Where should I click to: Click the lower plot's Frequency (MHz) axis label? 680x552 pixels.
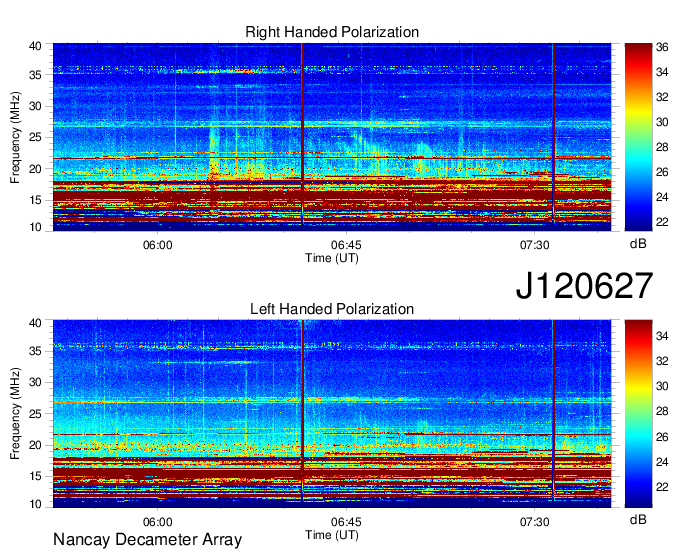coord(15,414)
